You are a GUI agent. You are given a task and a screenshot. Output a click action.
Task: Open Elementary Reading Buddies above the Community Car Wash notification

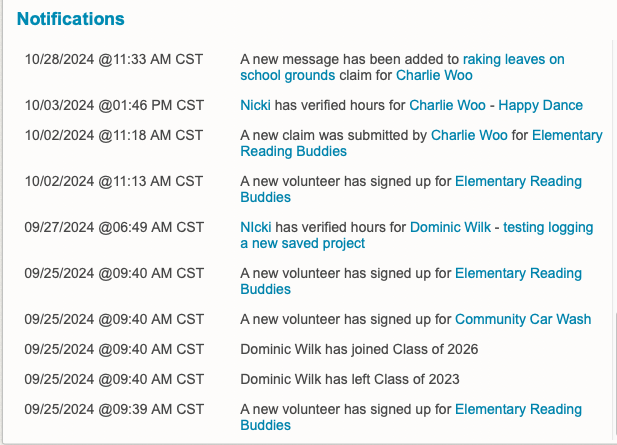(518, 273)
